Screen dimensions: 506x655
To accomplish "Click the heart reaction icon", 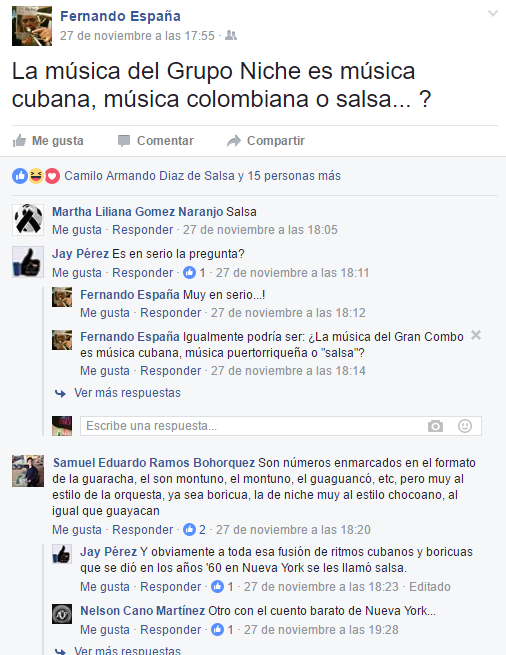I will pyautogui.click(x=52, y=176).
